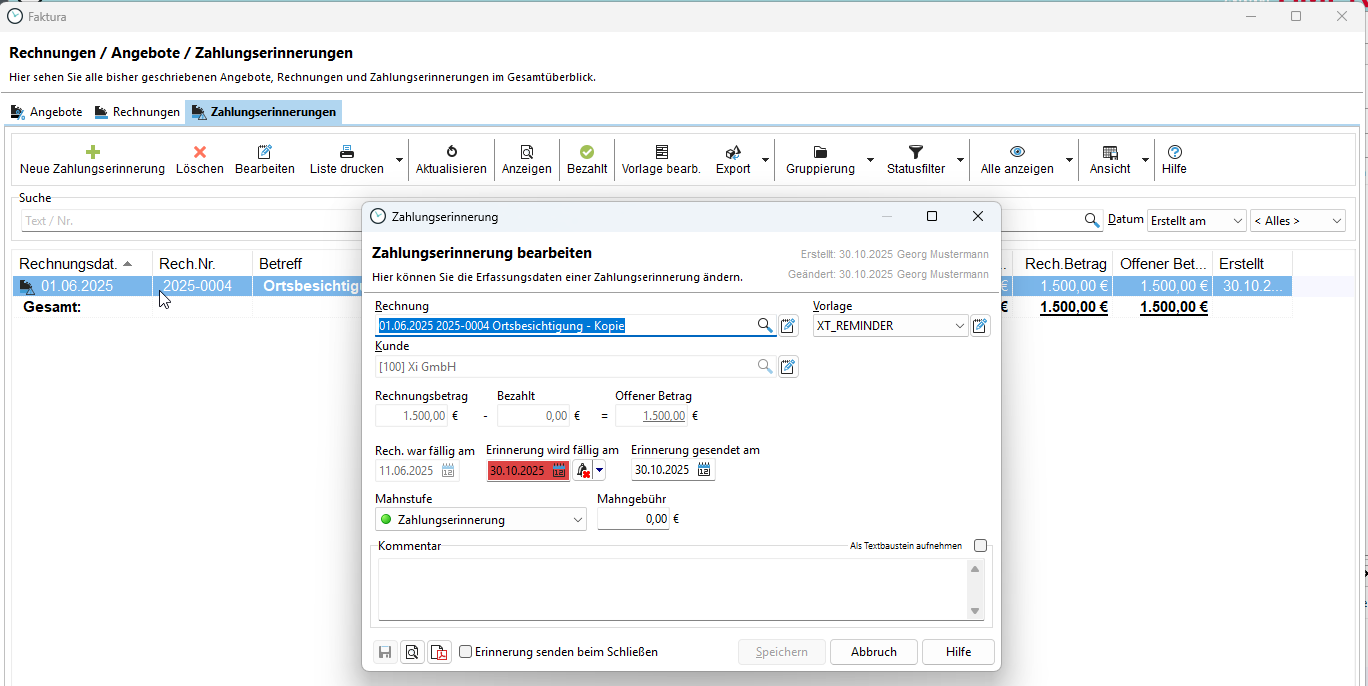Enable Erinnerung senden beim Schließen checkbox
Screen dimensions: 1368x686
pyautogui.click(x=466, y=652)
